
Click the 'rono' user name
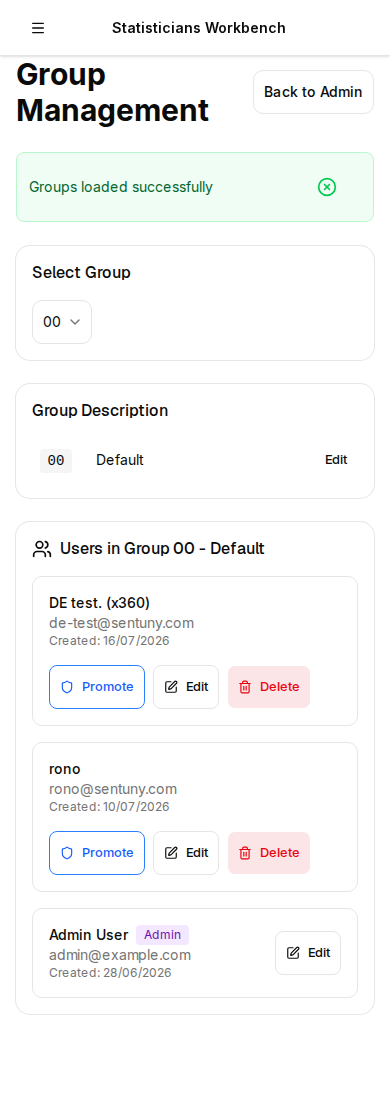click(x=64, y=769)
